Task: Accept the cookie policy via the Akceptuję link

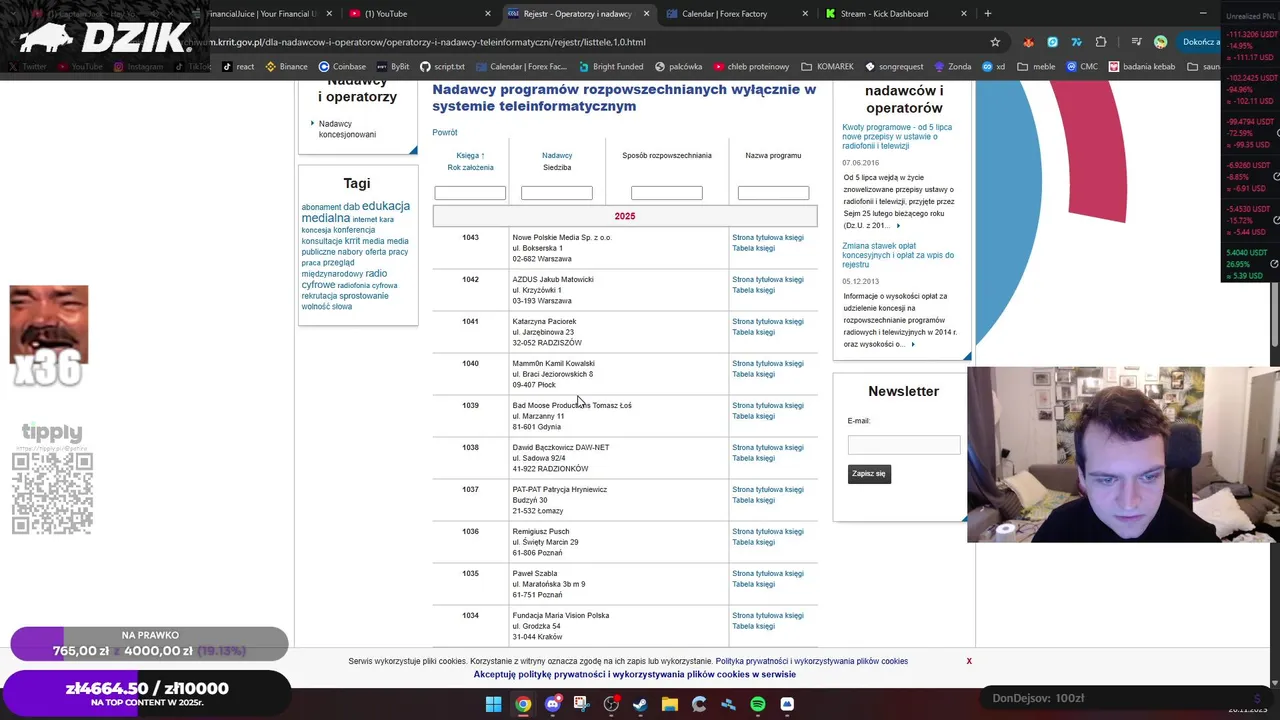Action: tap(635, 675)
